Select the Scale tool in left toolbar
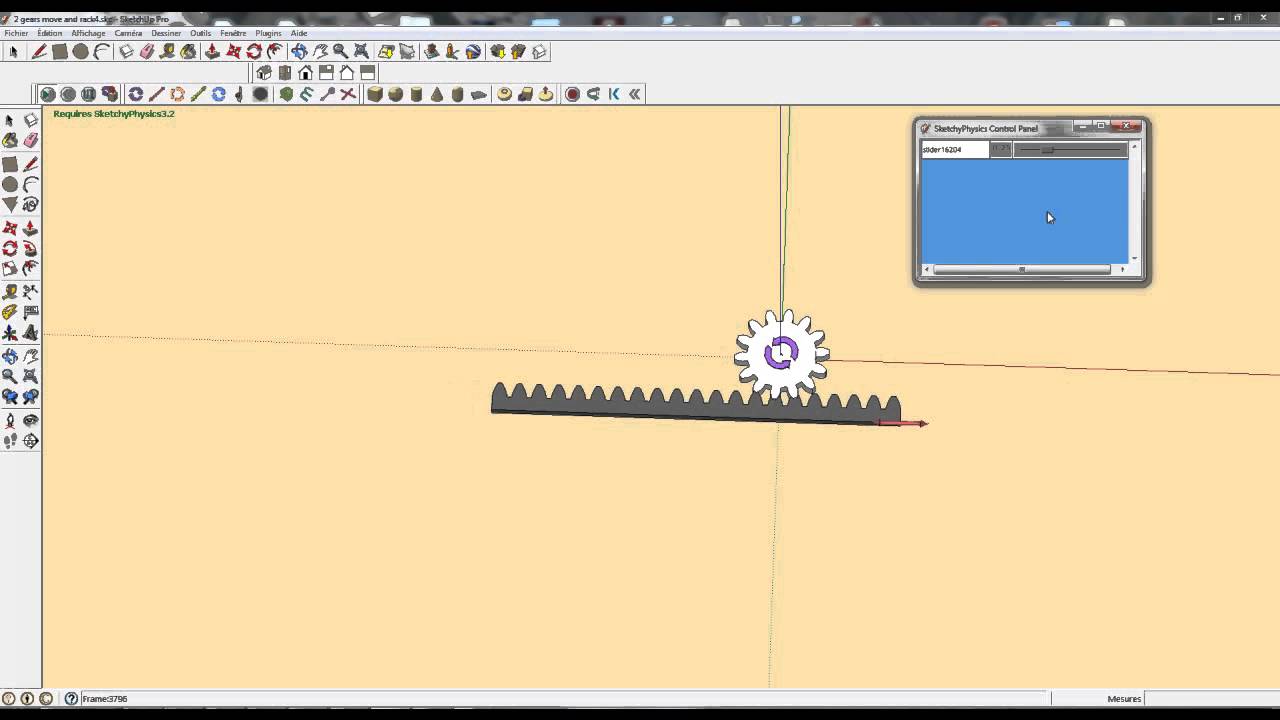This screenshot has width=1280, height=720. [x=10, y=268]
